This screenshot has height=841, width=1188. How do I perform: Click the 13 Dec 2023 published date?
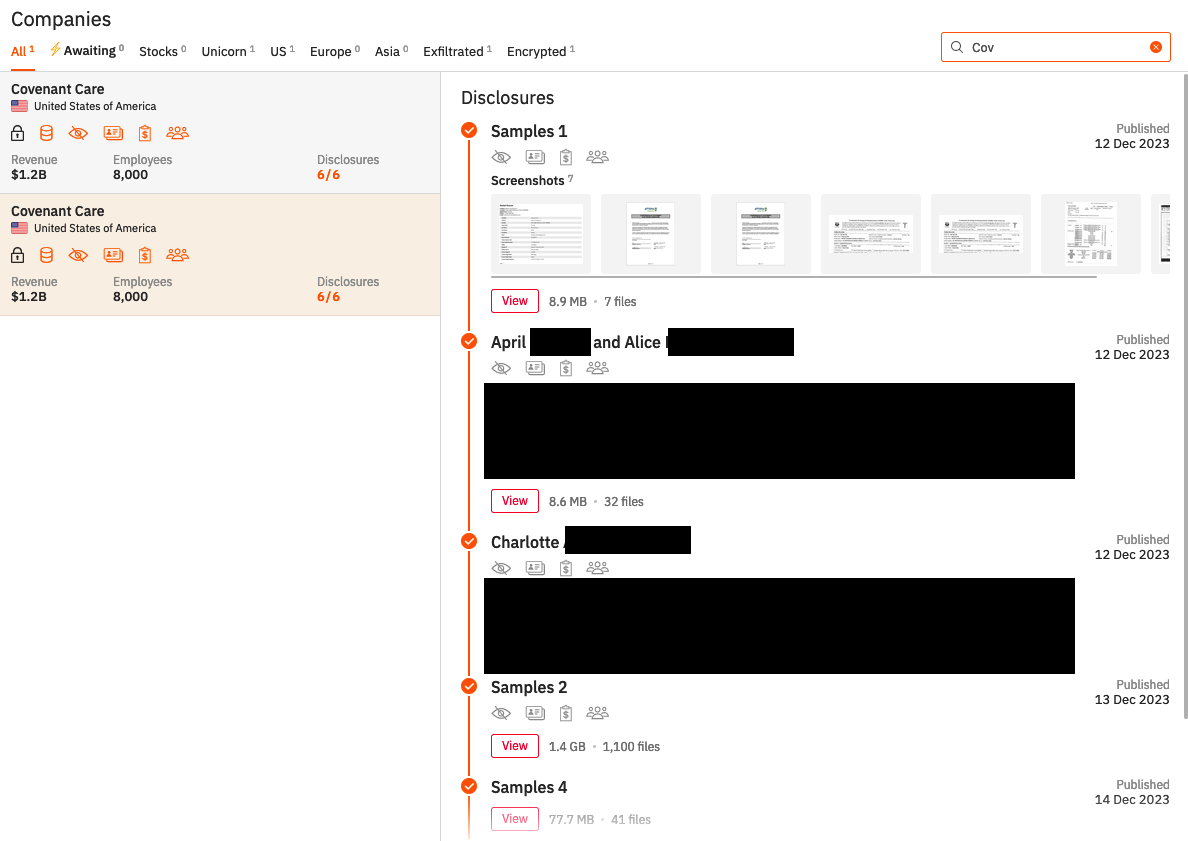point(1132,699)
